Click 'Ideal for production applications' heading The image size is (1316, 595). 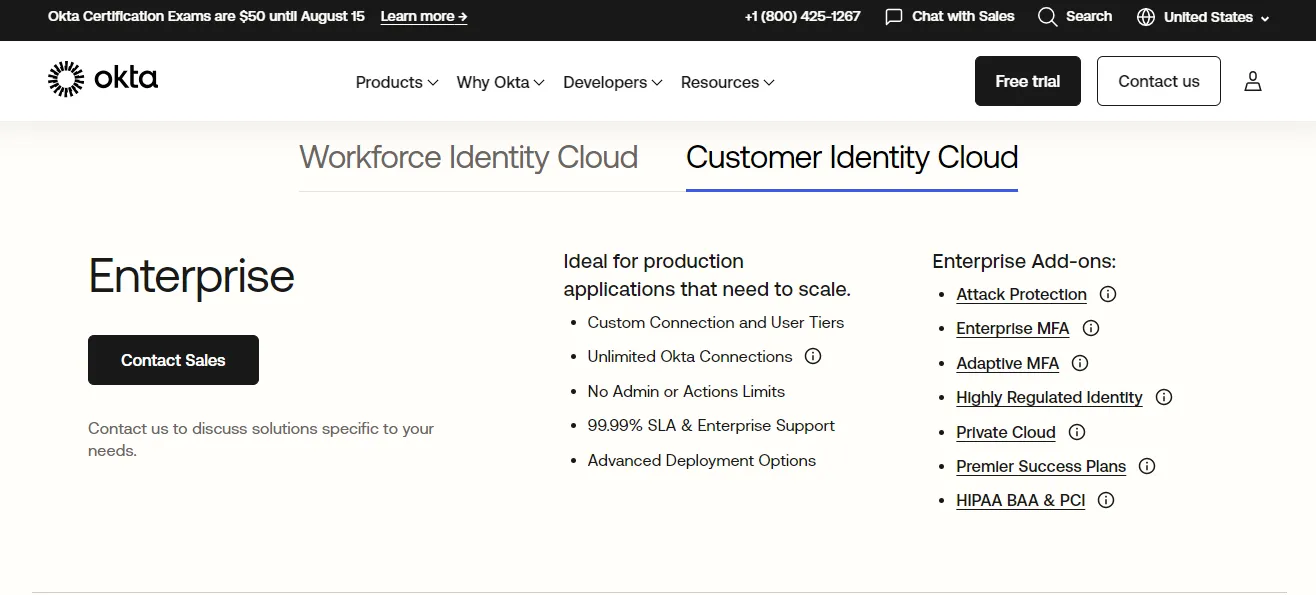pyautogui.click(x=707, y=275)
